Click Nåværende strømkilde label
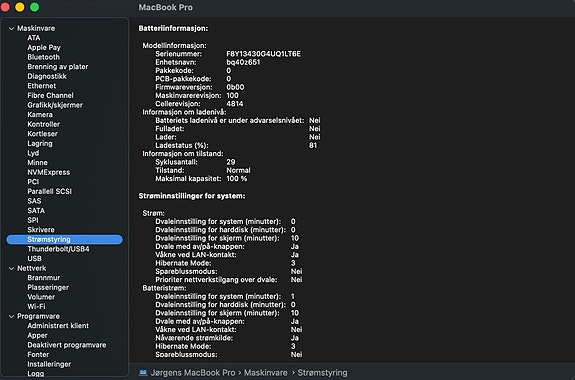The image size is (575, 380). (x=194, y=338)
